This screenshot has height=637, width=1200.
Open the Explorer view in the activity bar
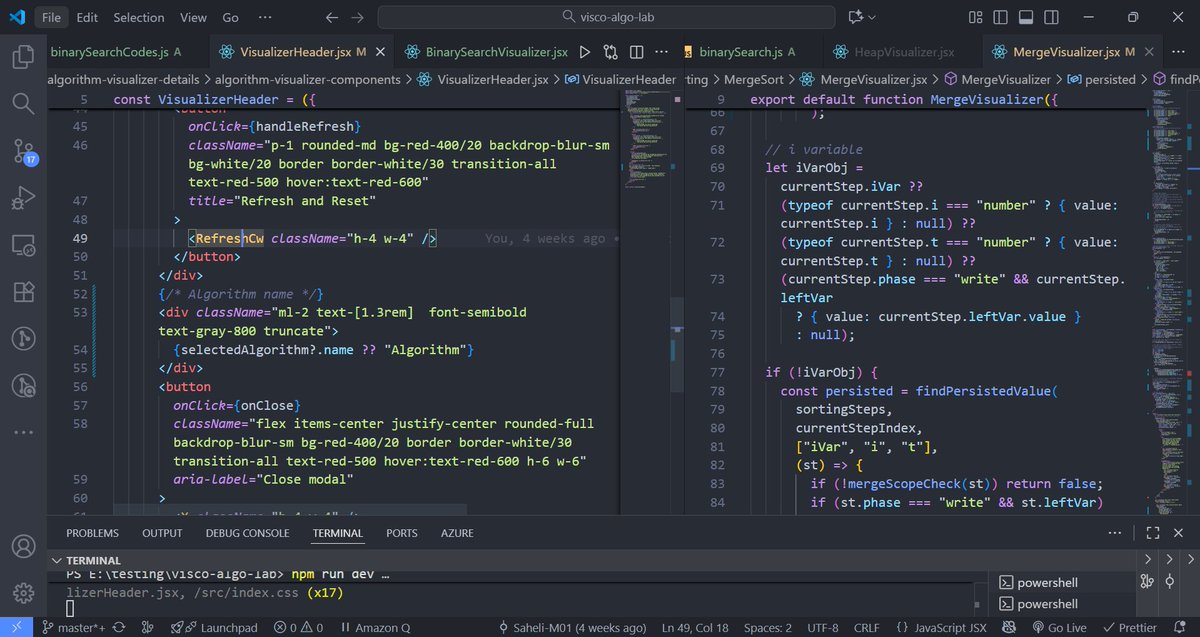coord(23,57)
